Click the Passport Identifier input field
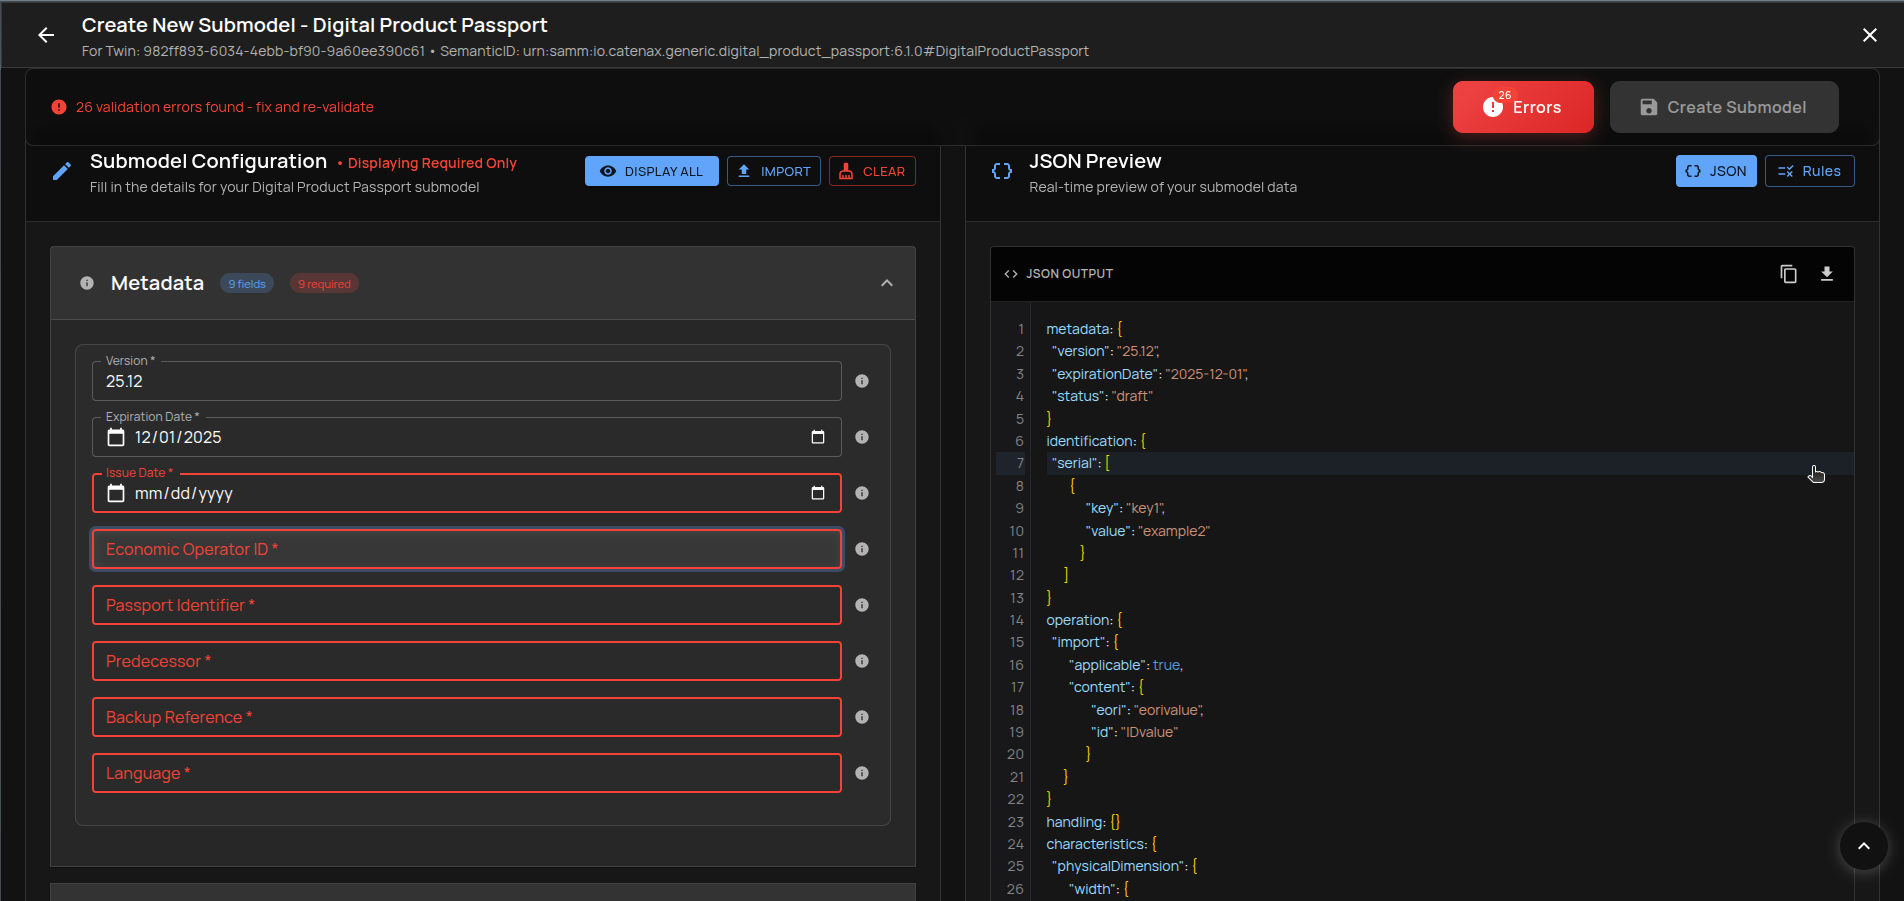This screenshot has width=1904, height=901. coord(466,605)
